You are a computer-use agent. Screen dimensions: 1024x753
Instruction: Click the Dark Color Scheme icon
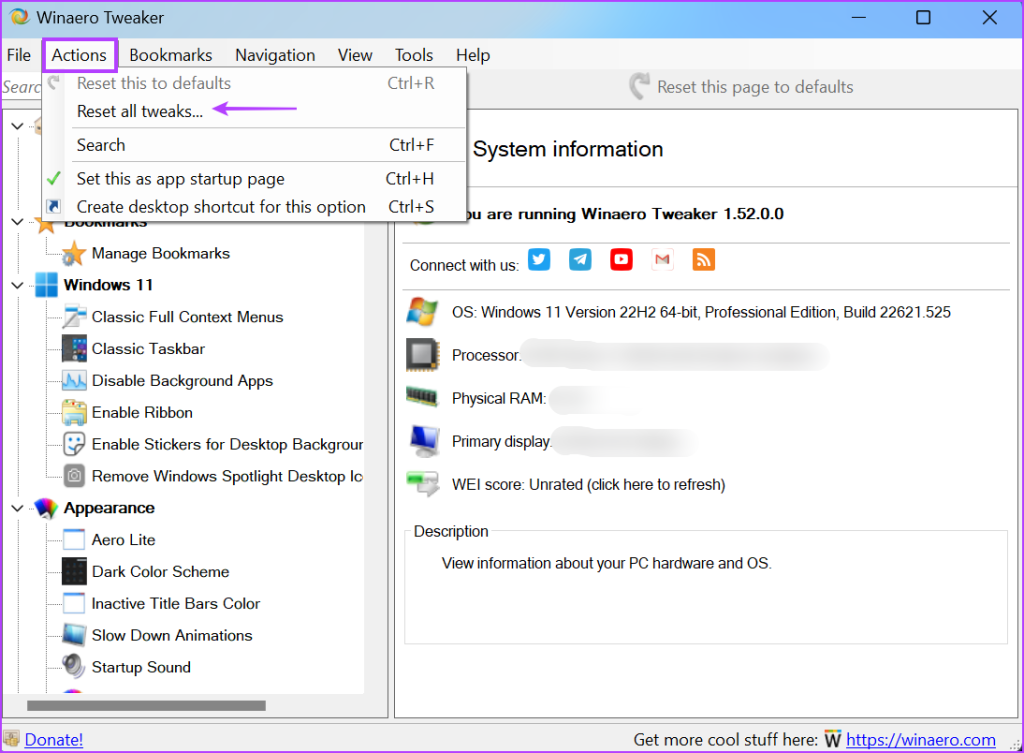pyautogui.click(x=74, y=571)
